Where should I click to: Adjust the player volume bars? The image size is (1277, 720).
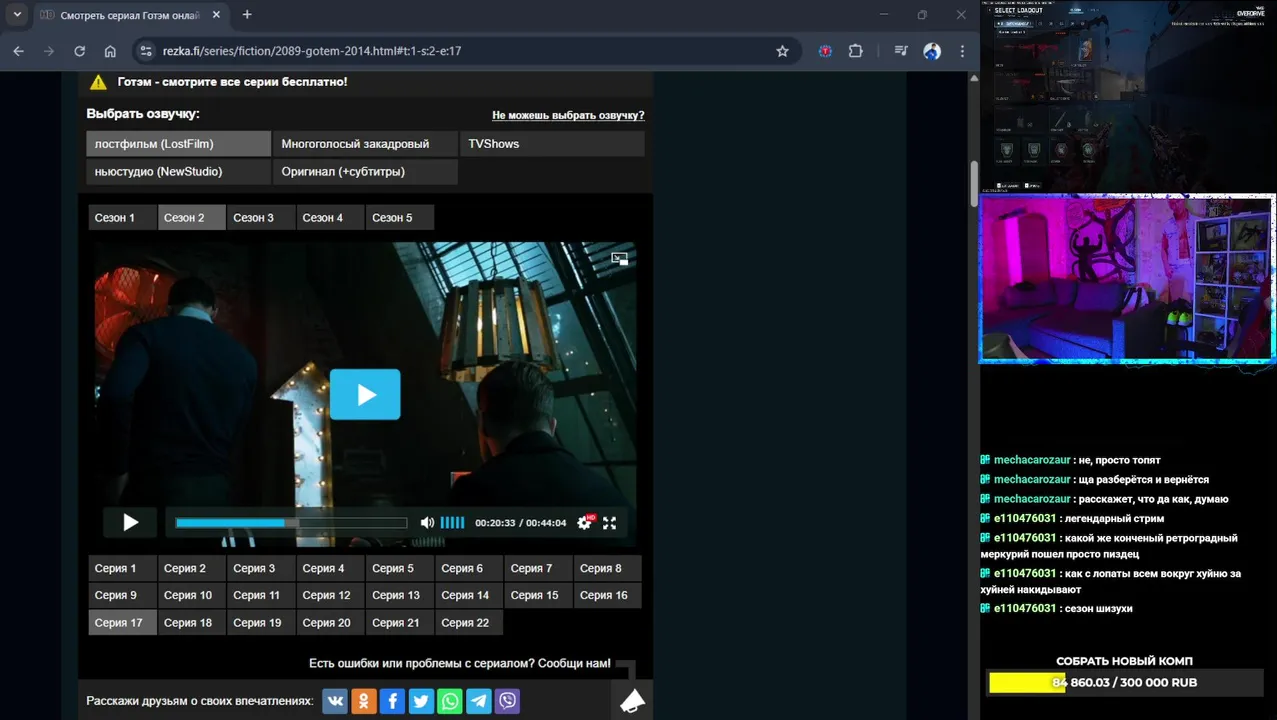click(x=453, y=523)
